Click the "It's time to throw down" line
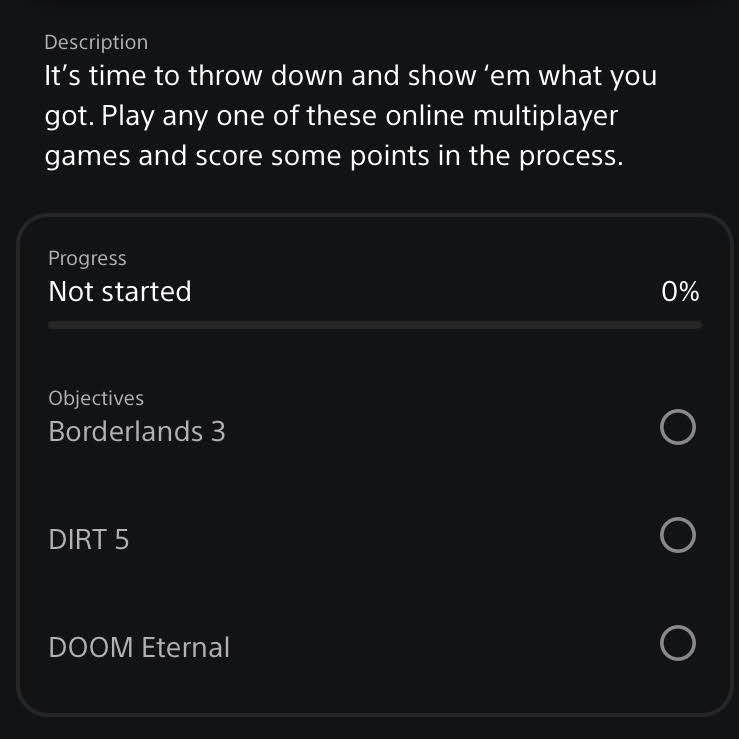 [x=200, y=76]
